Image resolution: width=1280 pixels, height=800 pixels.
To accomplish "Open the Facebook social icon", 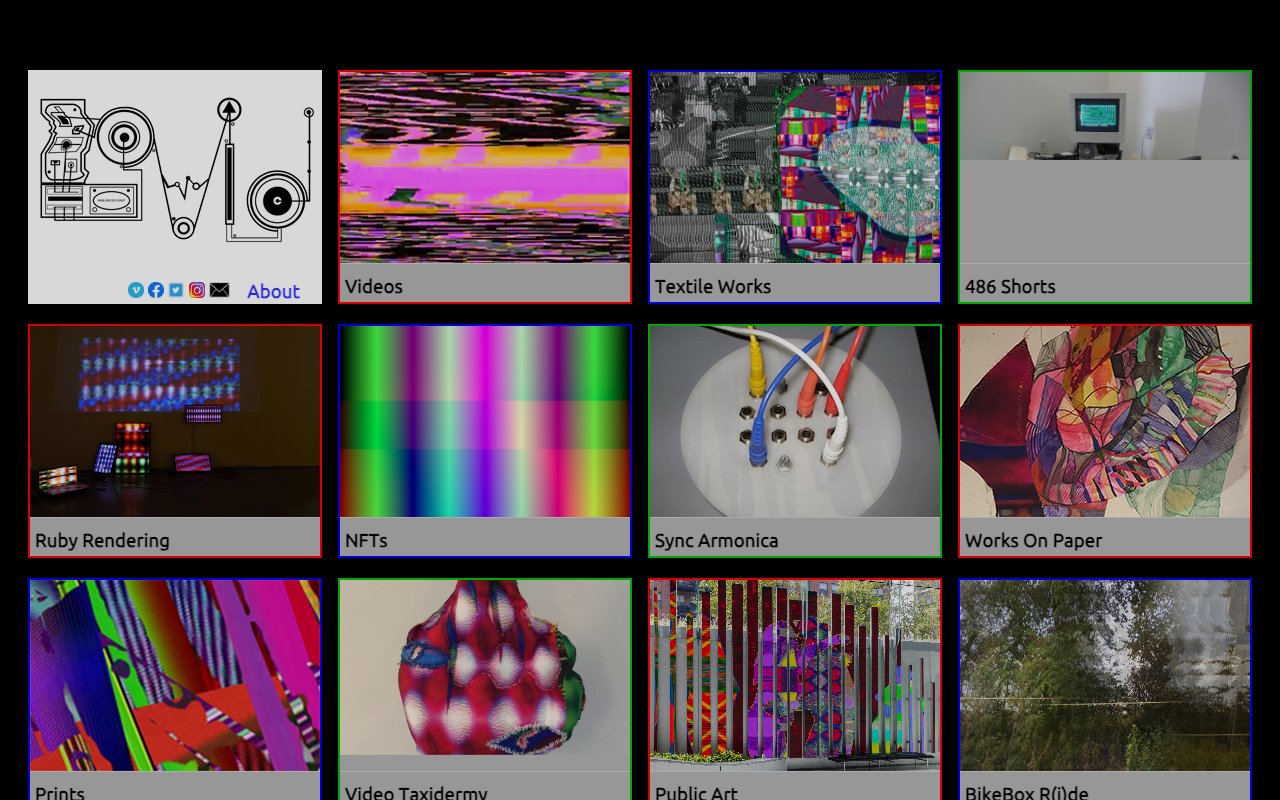I will (x=156, y=290).
